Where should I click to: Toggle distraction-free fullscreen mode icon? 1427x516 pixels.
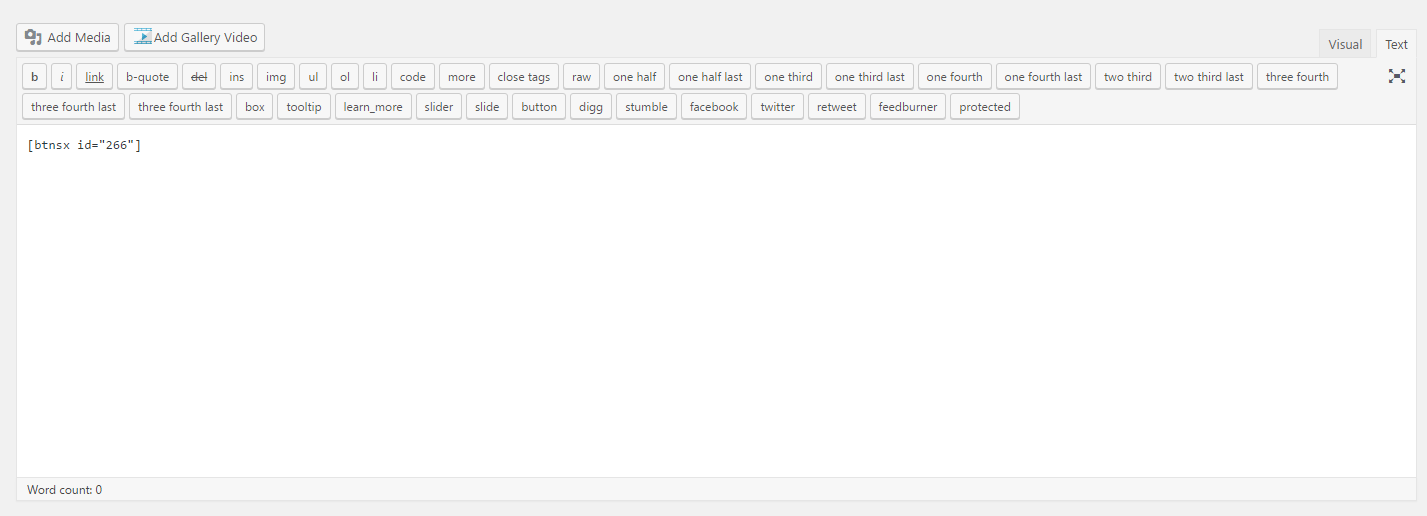1397,77
